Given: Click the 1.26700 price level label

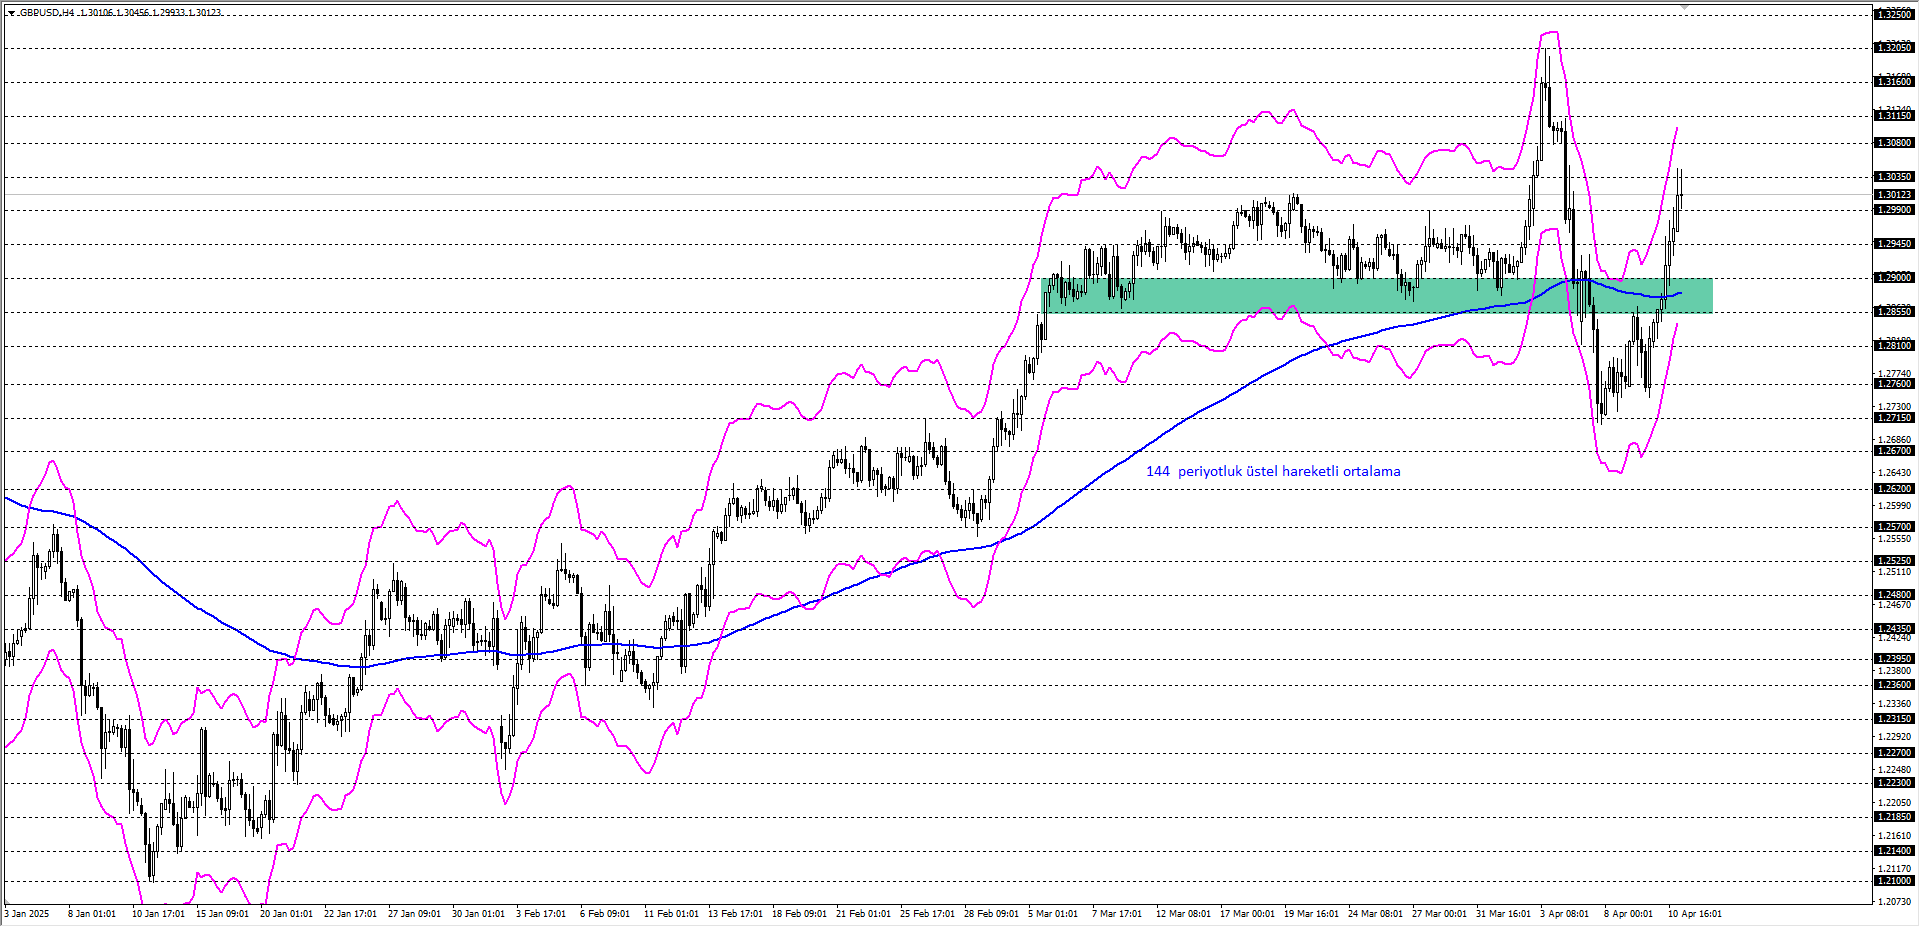Looking at the screenshot, I should pos(1894,451).
